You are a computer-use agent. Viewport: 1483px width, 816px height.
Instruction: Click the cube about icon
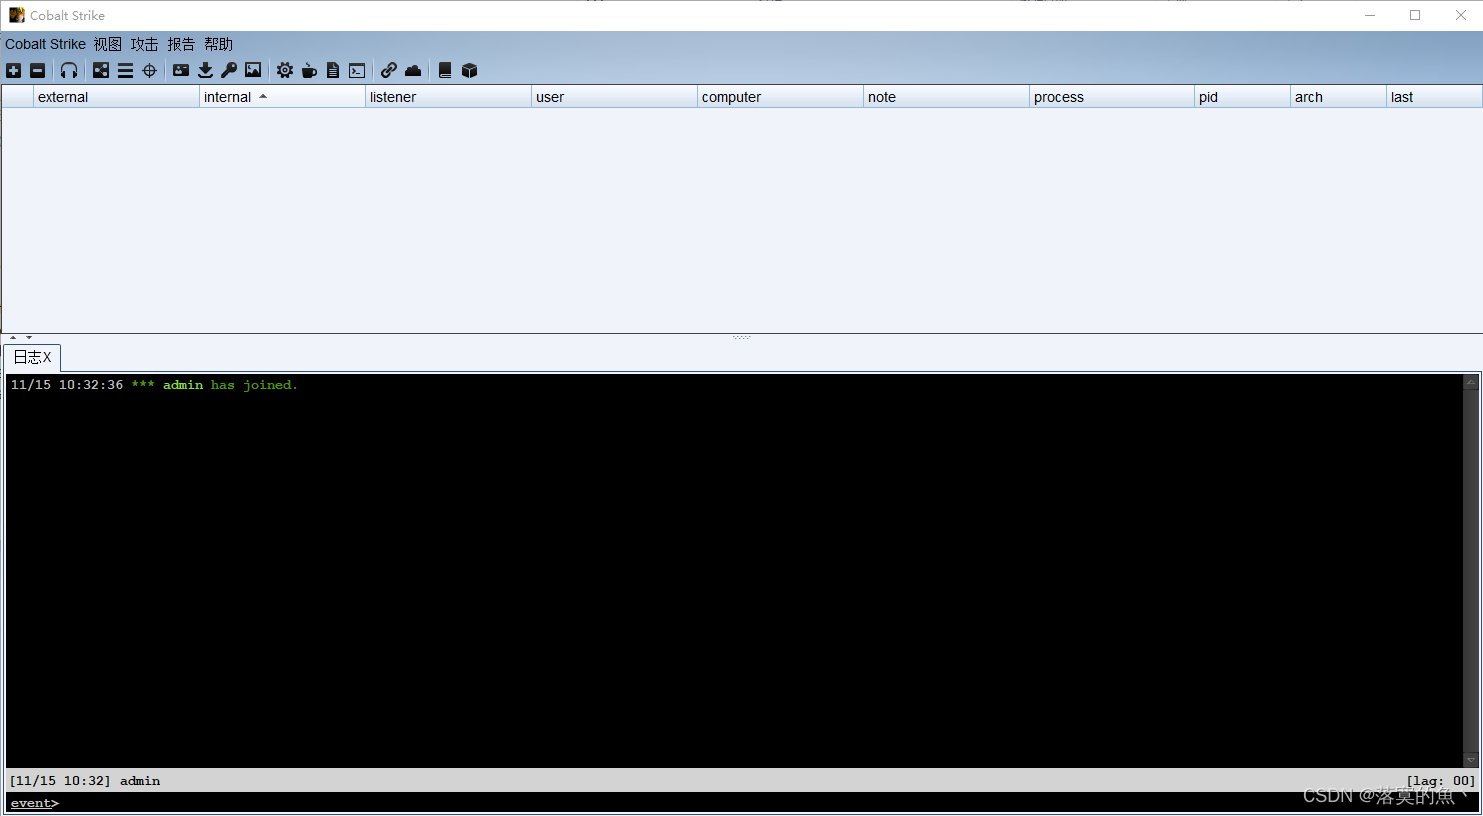469,70
